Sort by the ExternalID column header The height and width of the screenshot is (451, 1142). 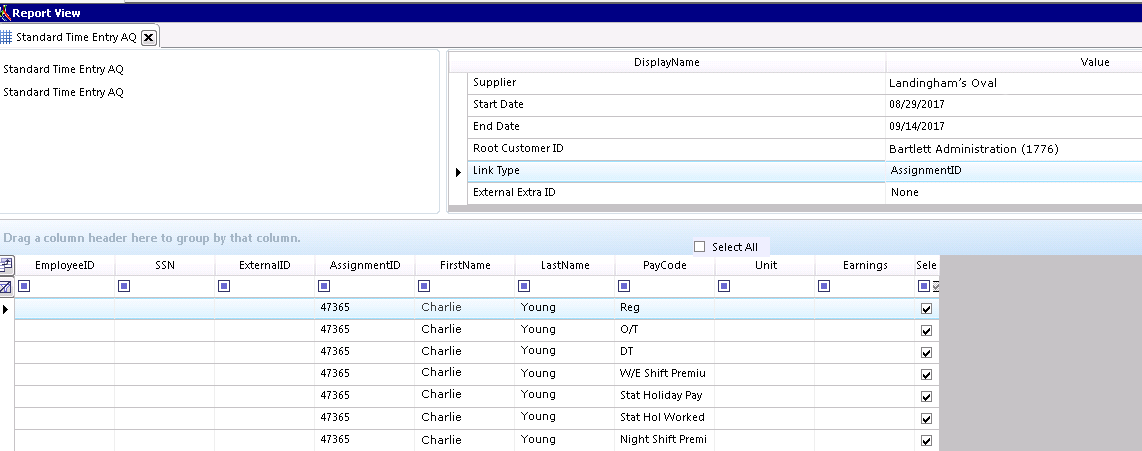click(x=264, y=265)
